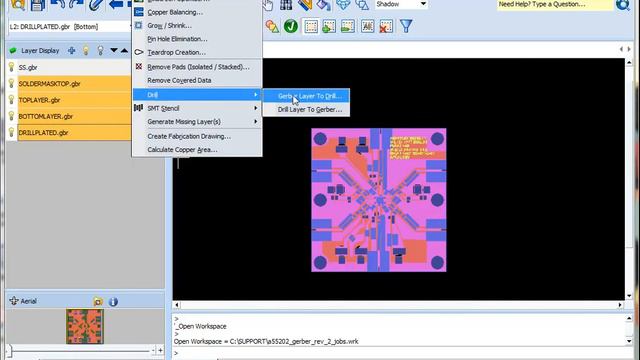
Task: Click the Need Help? question input field
Action: click(555, 4)
